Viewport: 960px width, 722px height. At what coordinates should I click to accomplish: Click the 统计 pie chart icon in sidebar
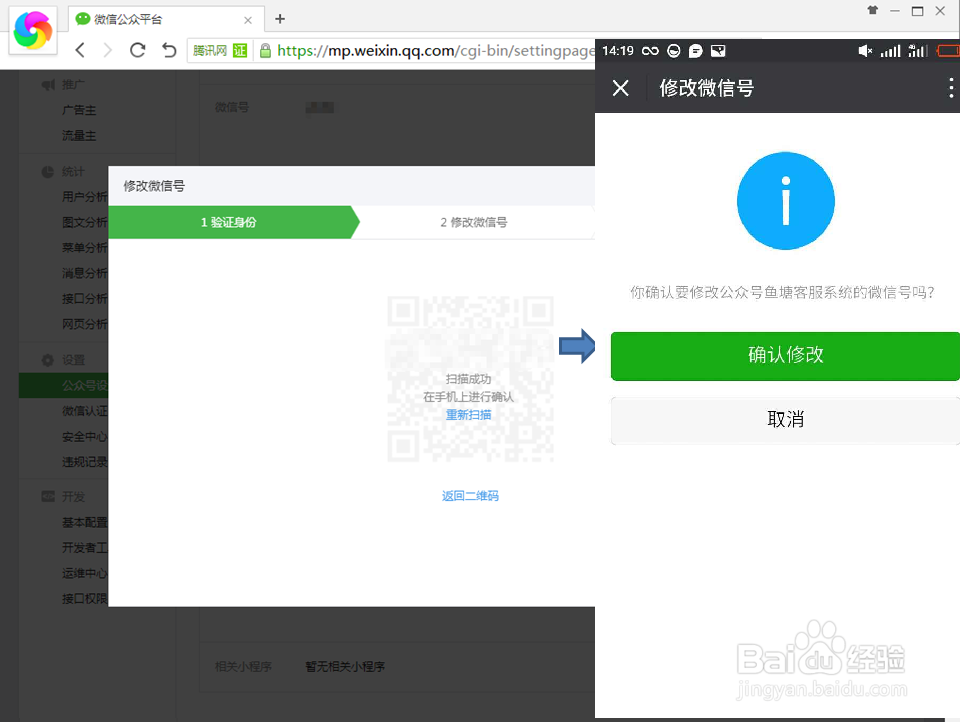[x=48, y=171]
